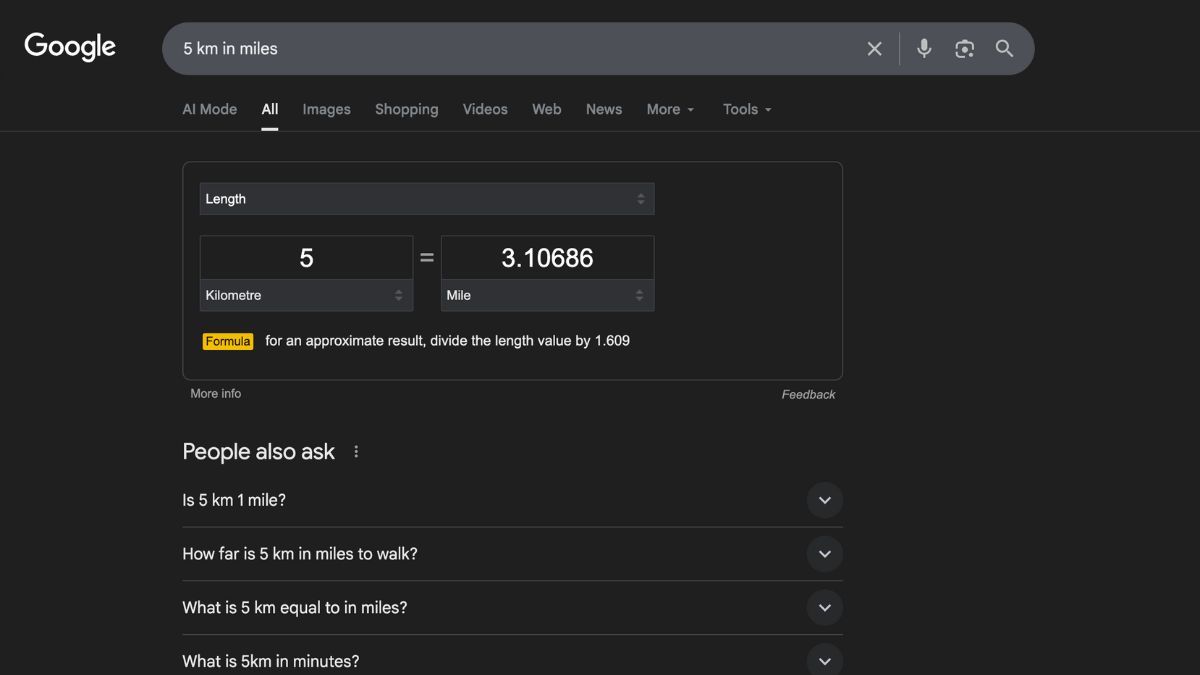Expand "How far is 5 km in miles to walk?"
The image size is (1200, 675).
[x=824, y=554]
